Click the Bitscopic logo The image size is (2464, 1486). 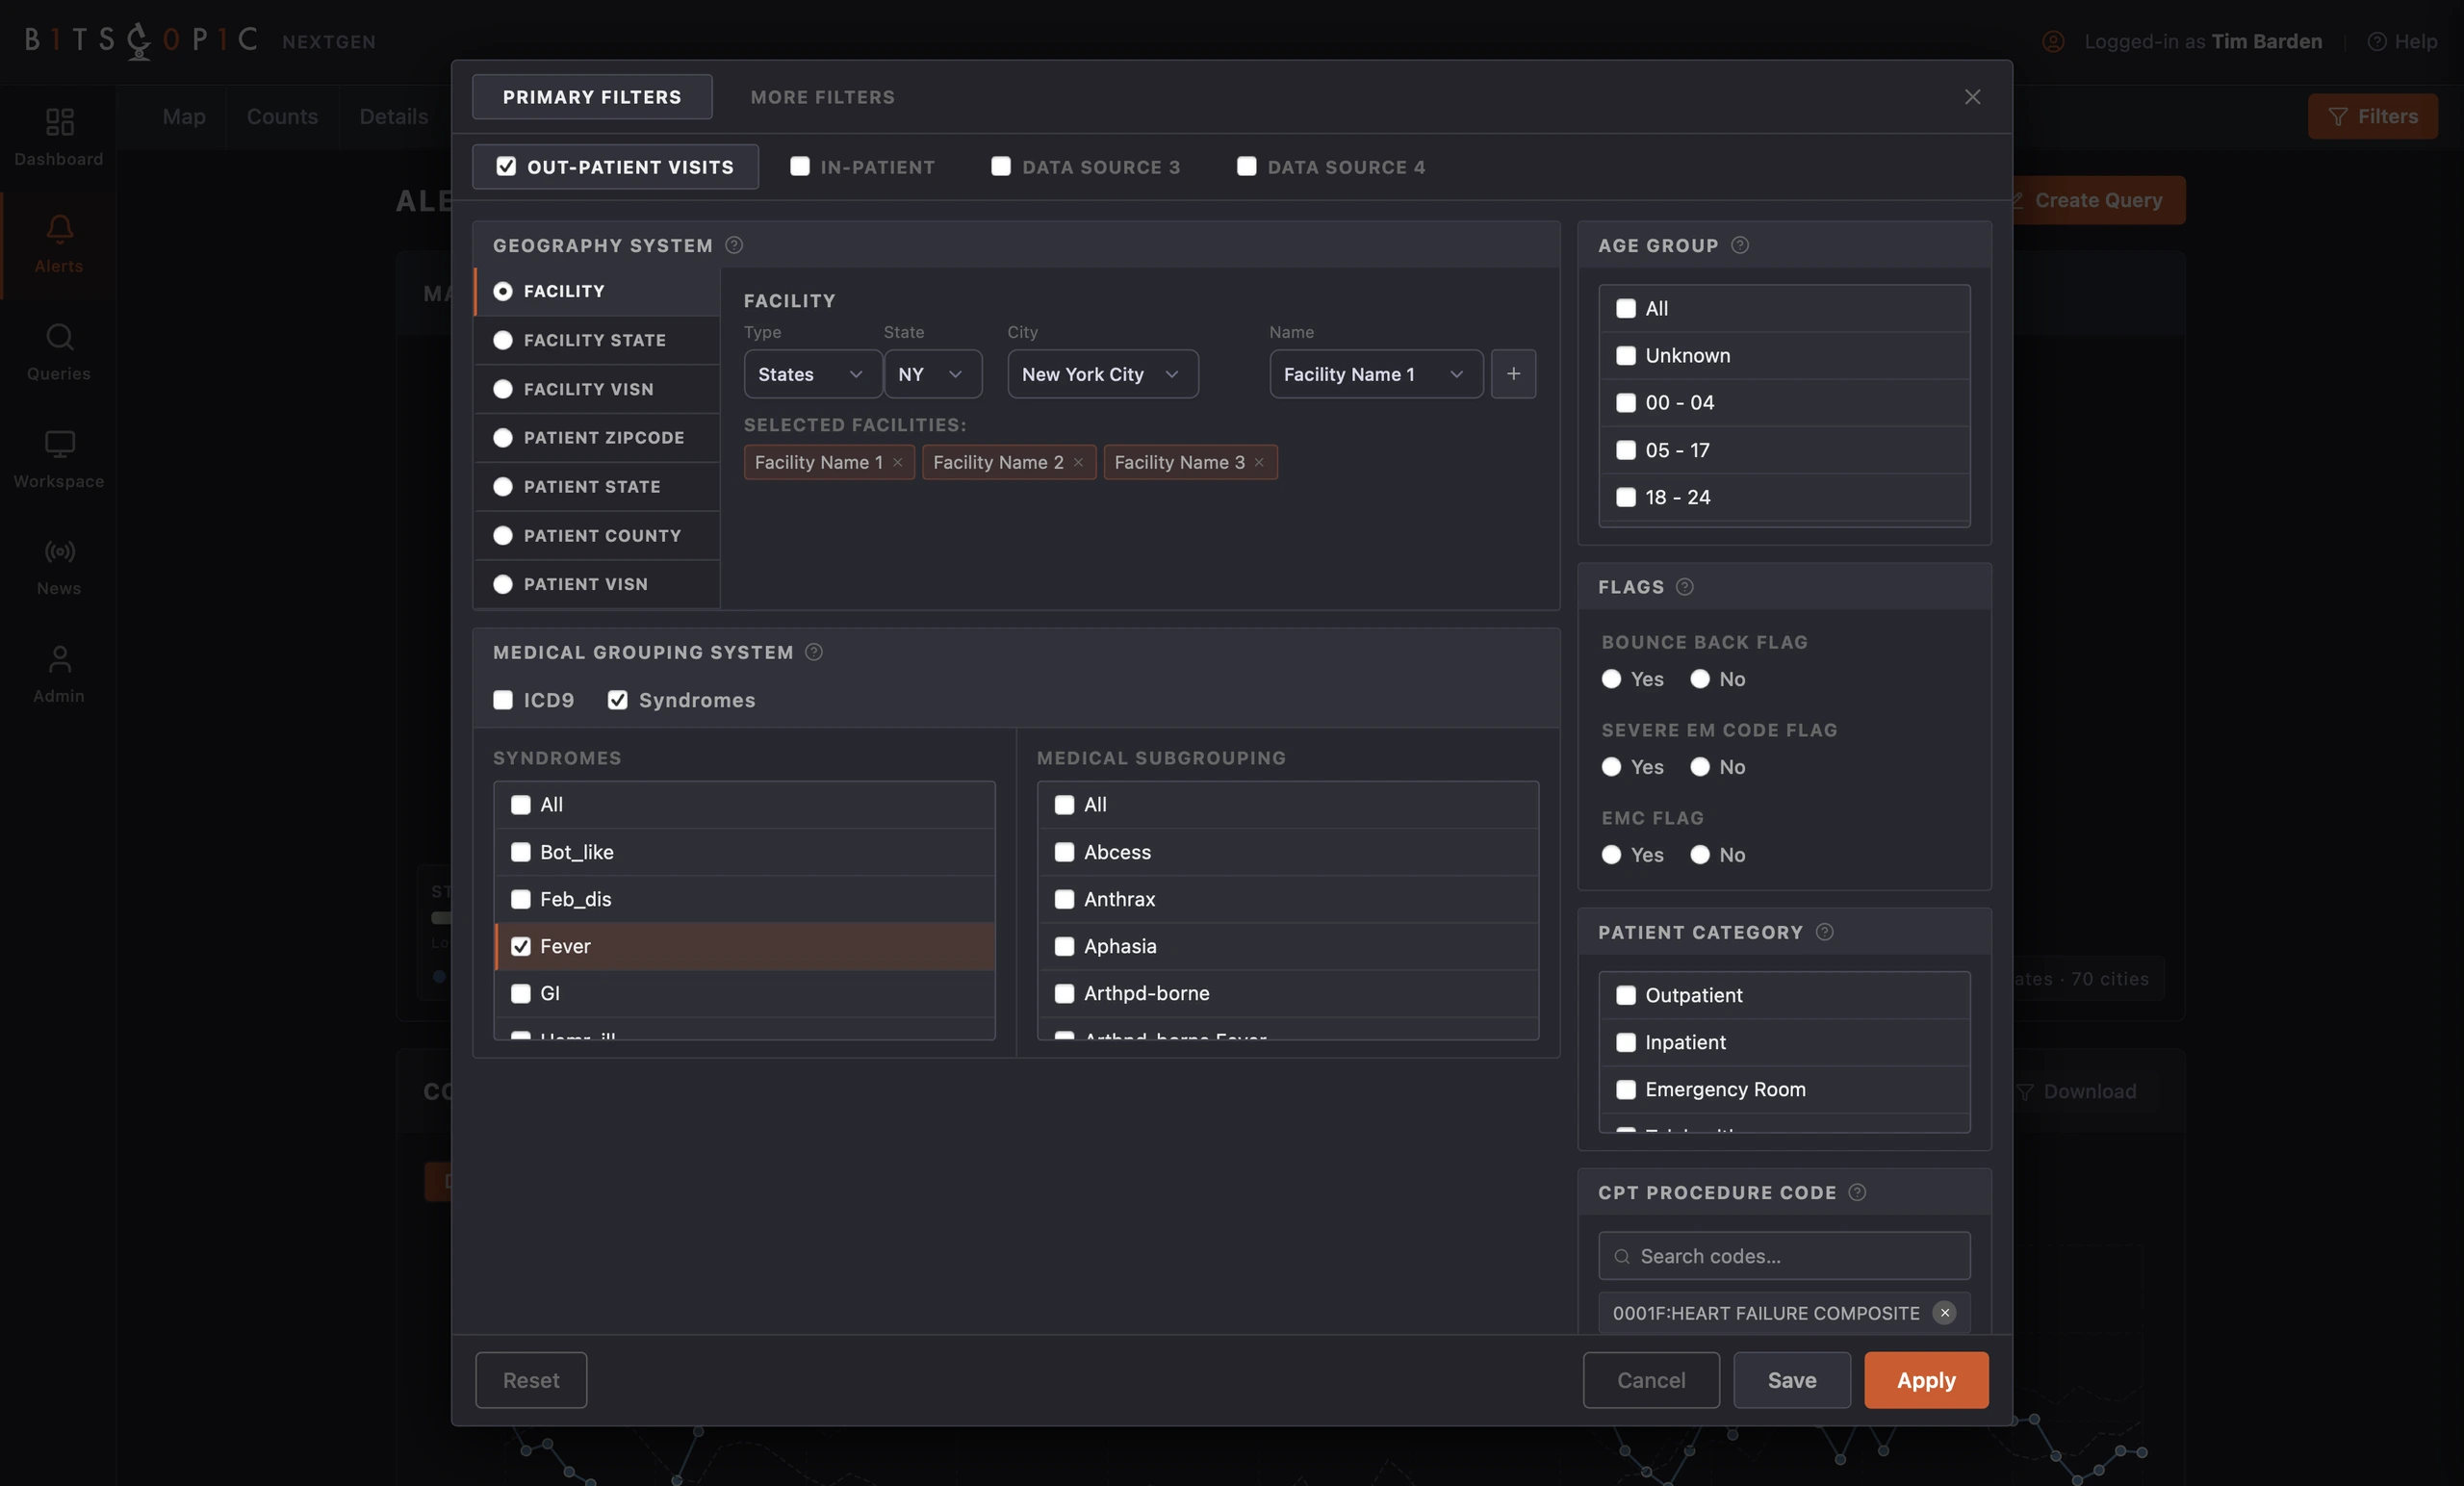click(x=141, y=41)
